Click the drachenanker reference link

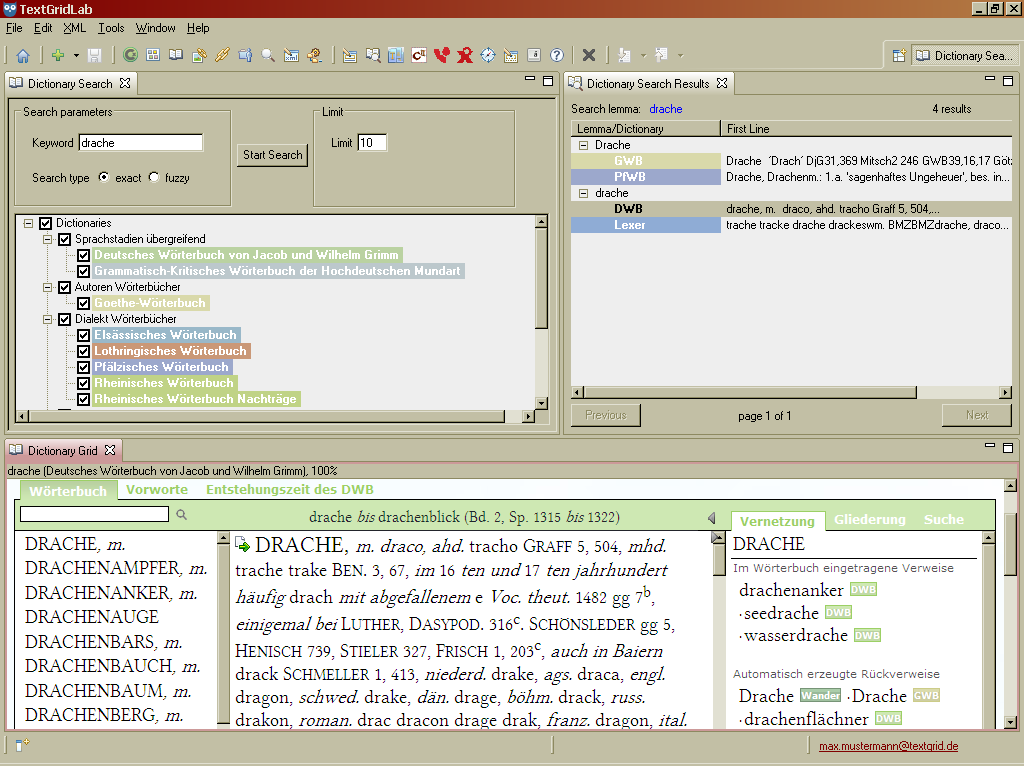pyautogui.click(x=792, y=589)
